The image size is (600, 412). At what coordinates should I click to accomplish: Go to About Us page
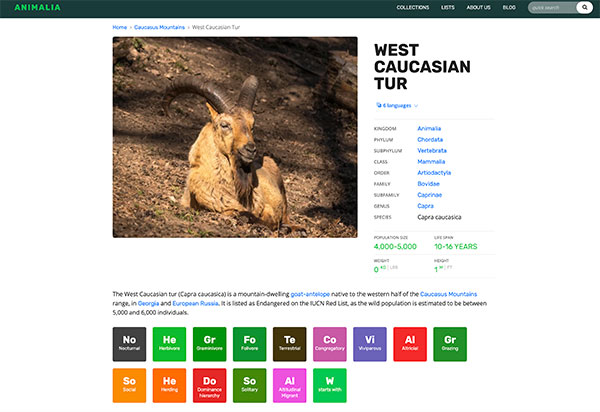tap(478, 8)
